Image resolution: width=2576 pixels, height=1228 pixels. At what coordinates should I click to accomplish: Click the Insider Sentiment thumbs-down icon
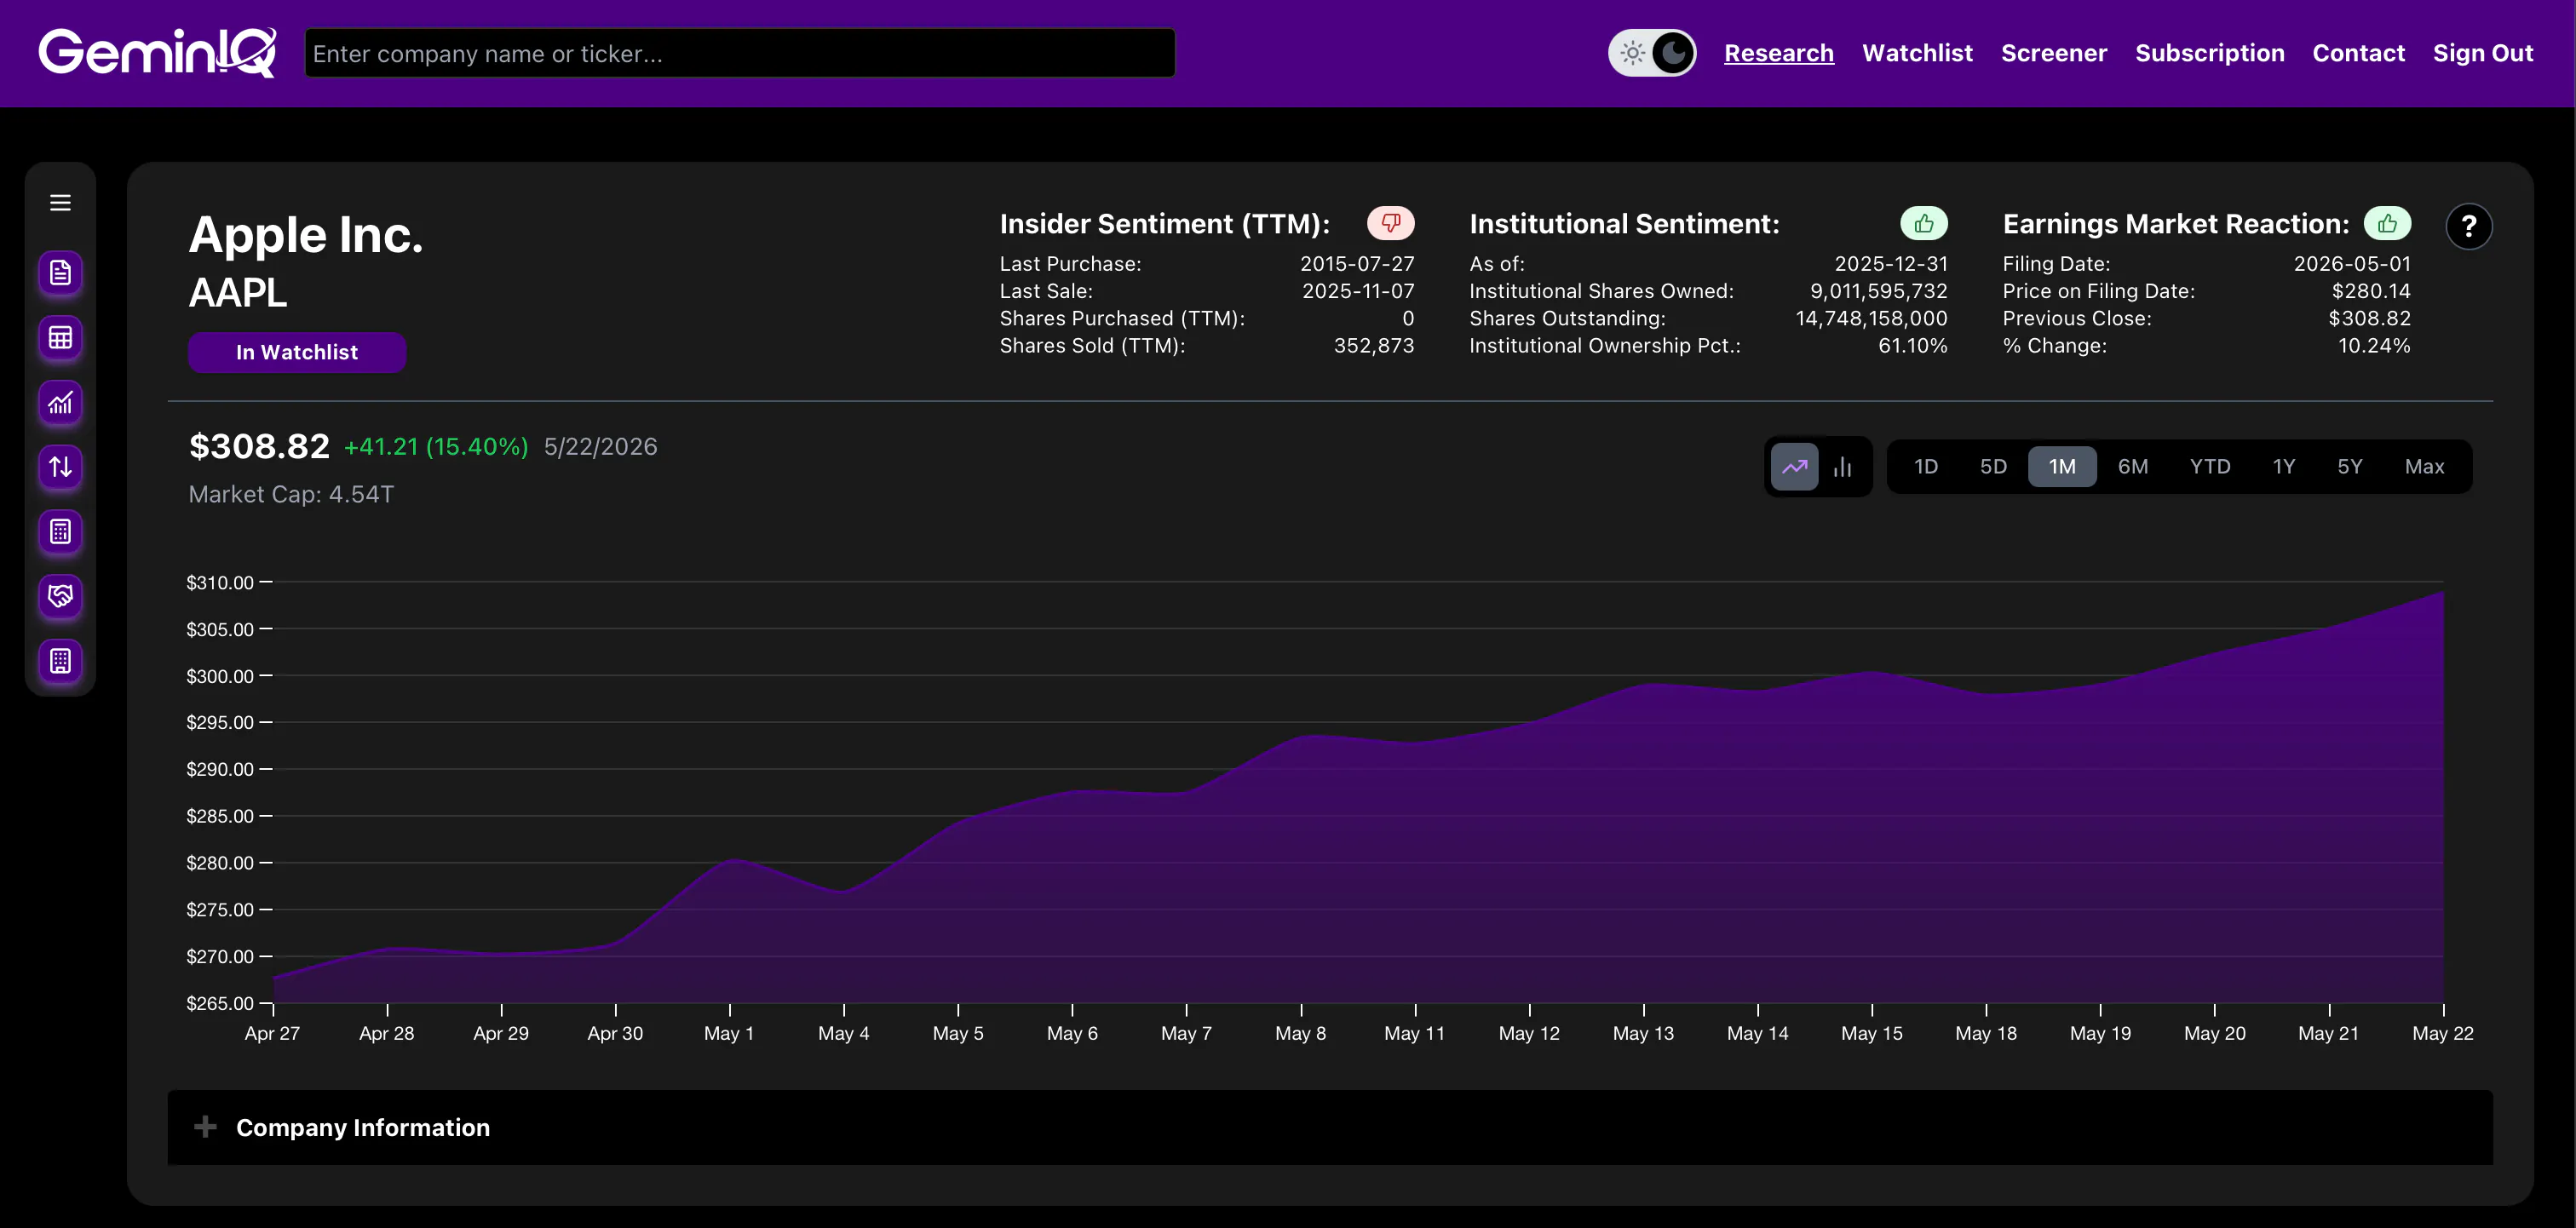coord(1390,223)
